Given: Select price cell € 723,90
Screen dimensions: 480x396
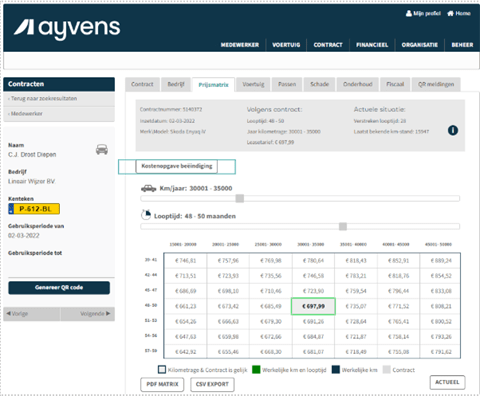Looking at the screenshot, I should pyautogui.click(x=313, y=291).
